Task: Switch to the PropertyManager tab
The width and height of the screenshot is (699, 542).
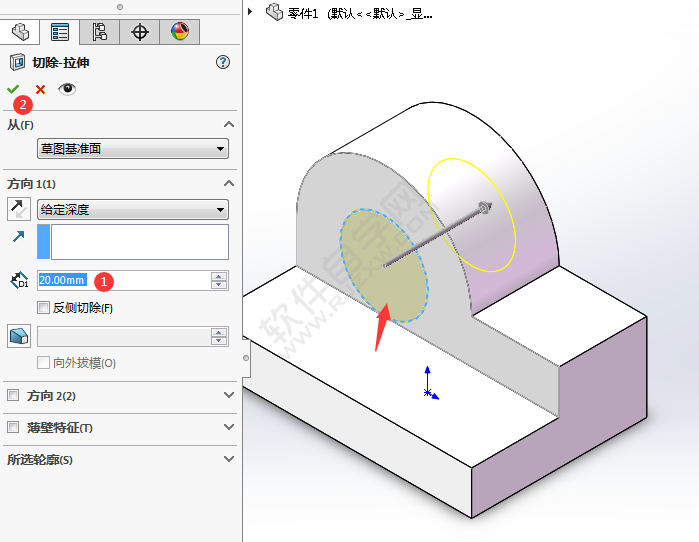Action: pos(60,32)
